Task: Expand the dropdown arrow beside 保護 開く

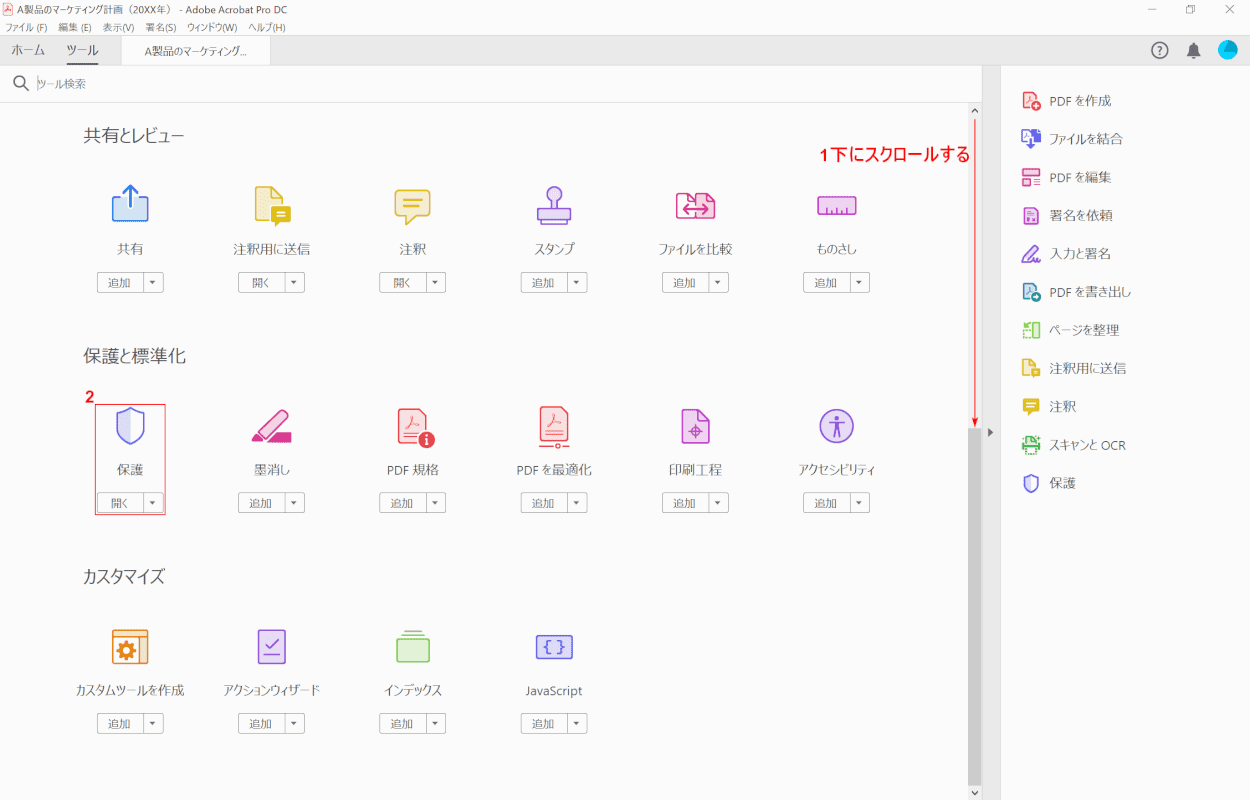Action: [153, 503]
